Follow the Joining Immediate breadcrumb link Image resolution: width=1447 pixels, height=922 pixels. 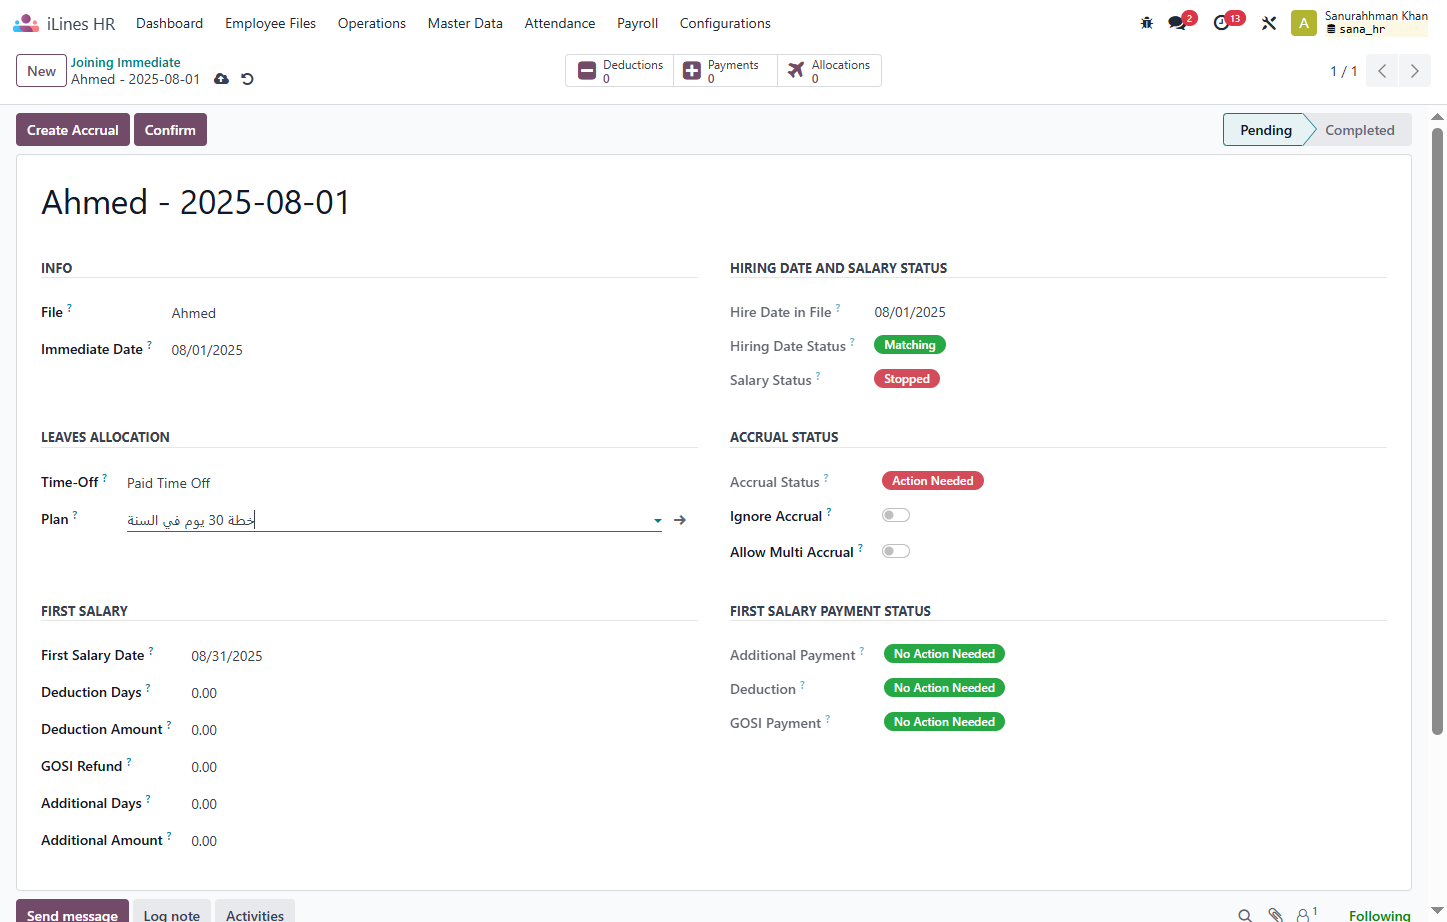tap(125, 62)
